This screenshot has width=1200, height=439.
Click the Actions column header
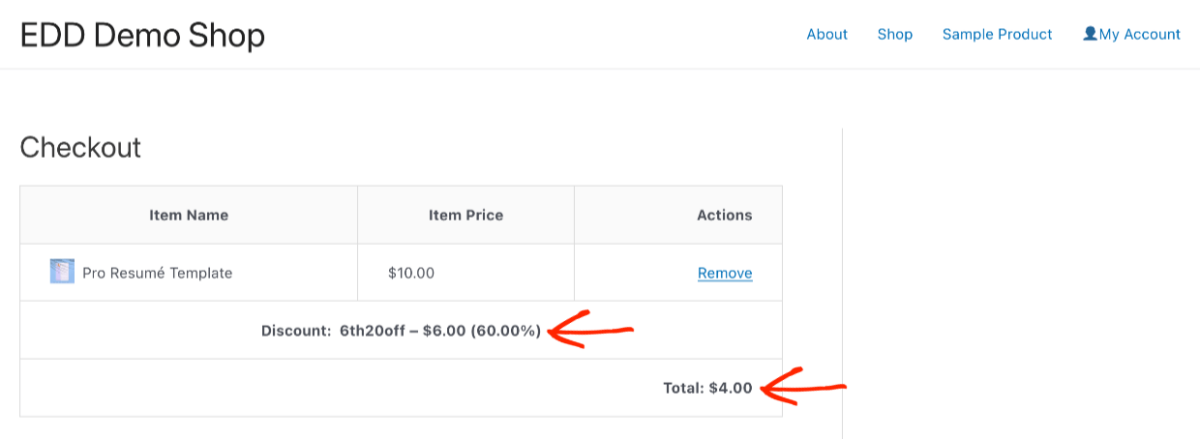point(724,215)
